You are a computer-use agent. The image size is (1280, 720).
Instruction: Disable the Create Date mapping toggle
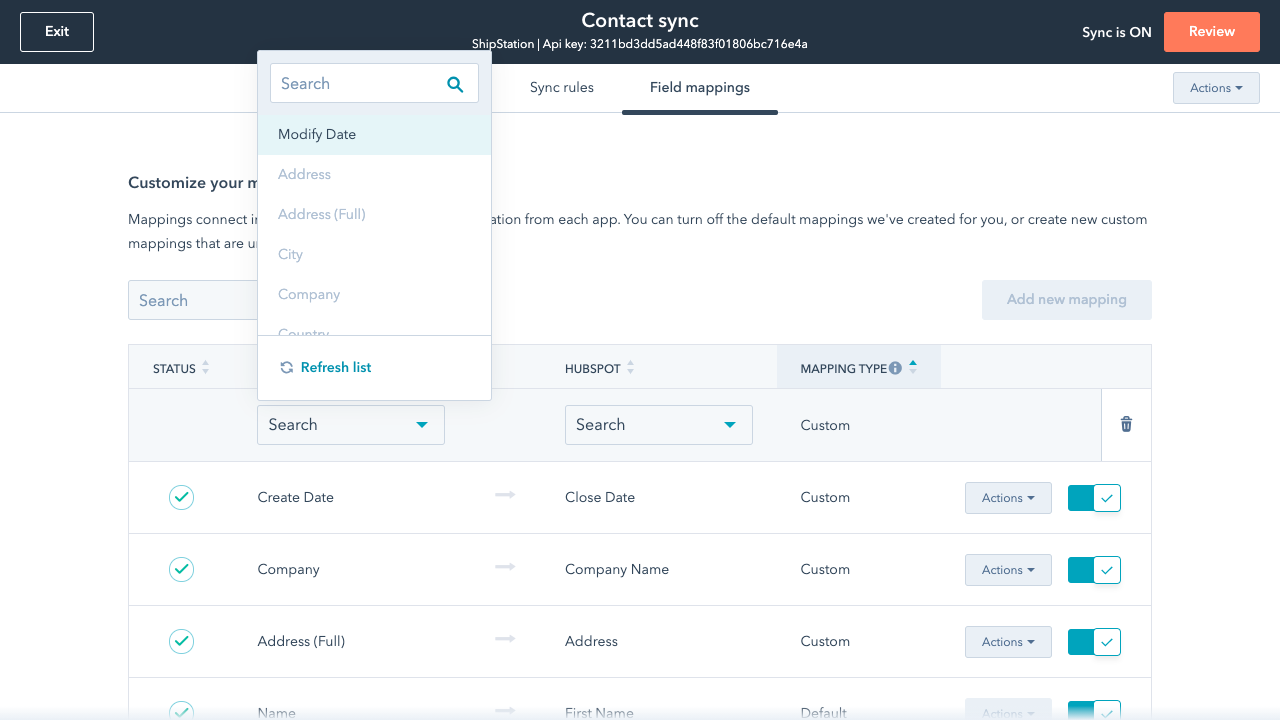[1094, 497]
